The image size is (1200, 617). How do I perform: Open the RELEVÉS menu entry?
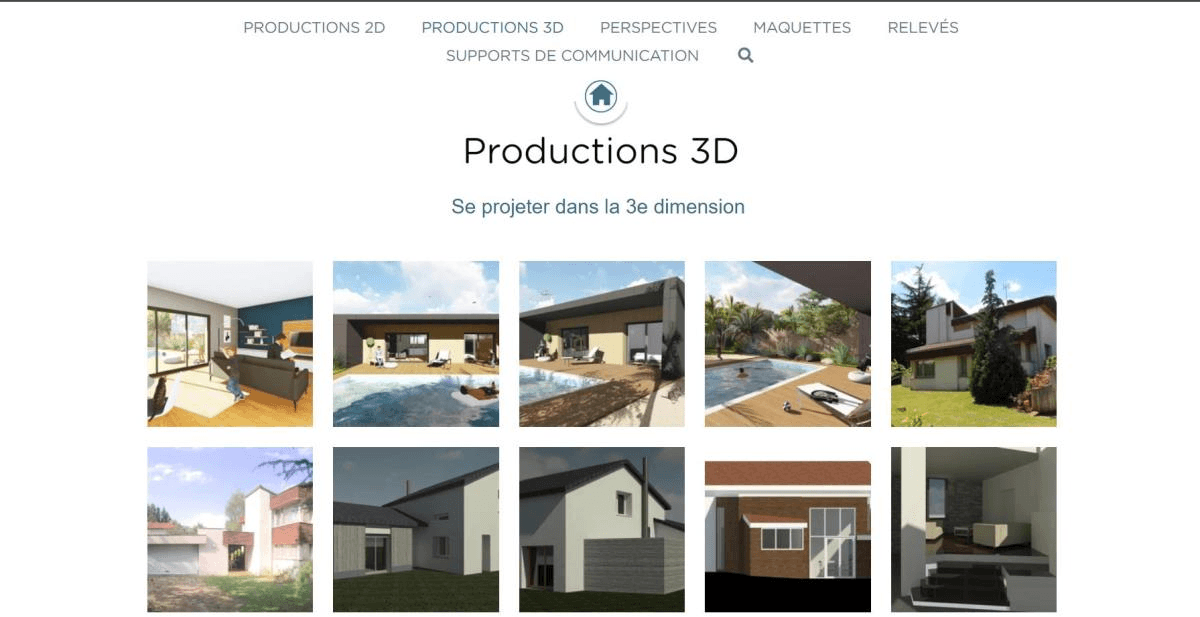(922, 27)
